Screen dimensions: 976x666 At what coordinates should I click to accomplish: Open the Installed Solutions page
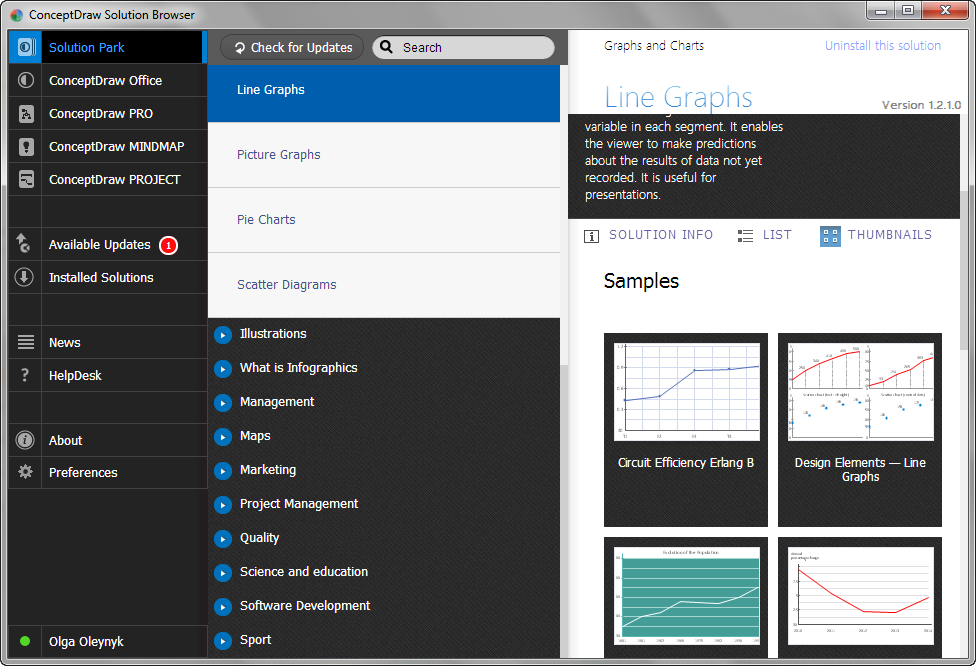tap(107, 277)
